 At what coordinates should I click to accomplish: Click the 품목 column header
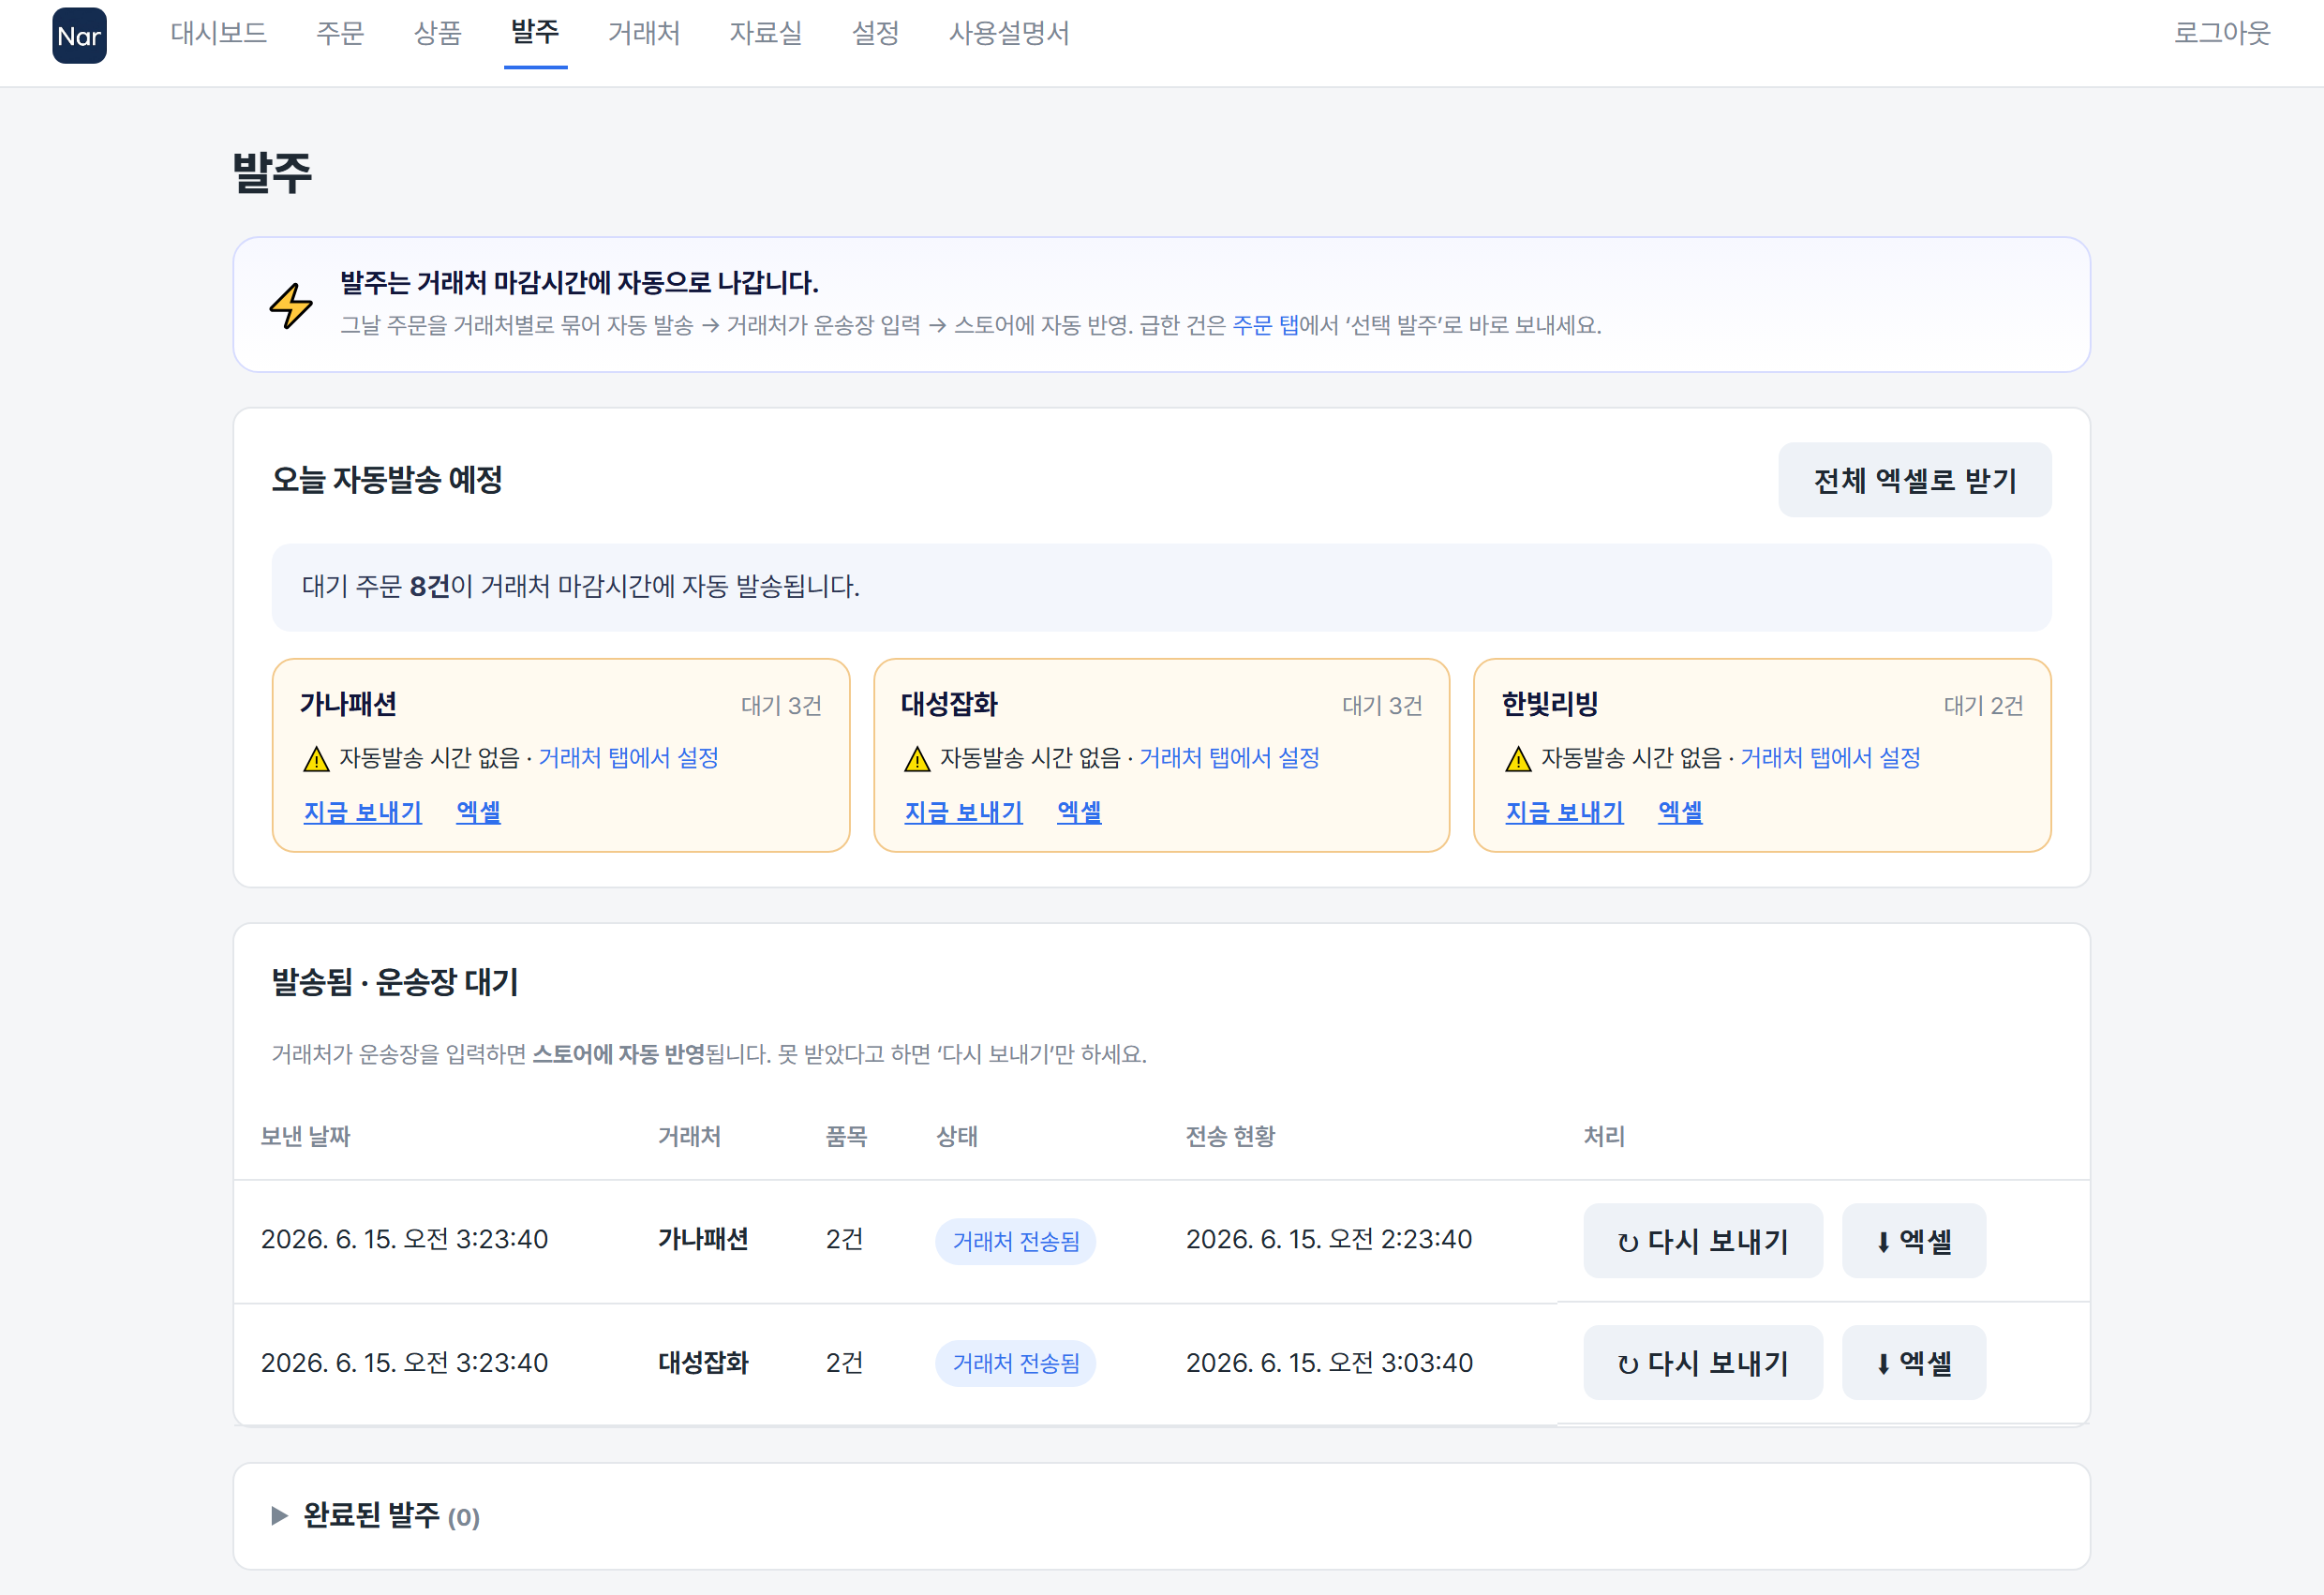[x=846, y=1136]
